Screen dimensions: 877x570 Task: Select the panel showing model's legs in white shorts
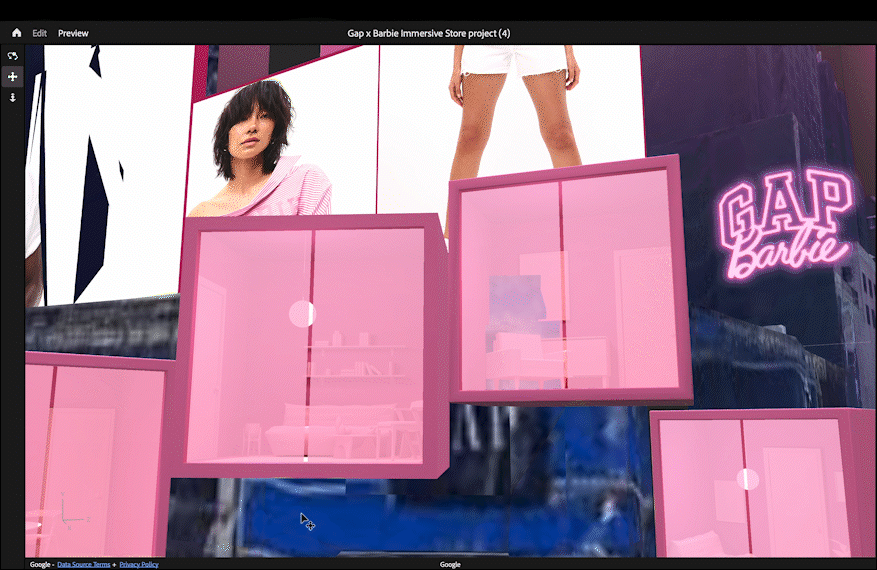tap(510, 112)
